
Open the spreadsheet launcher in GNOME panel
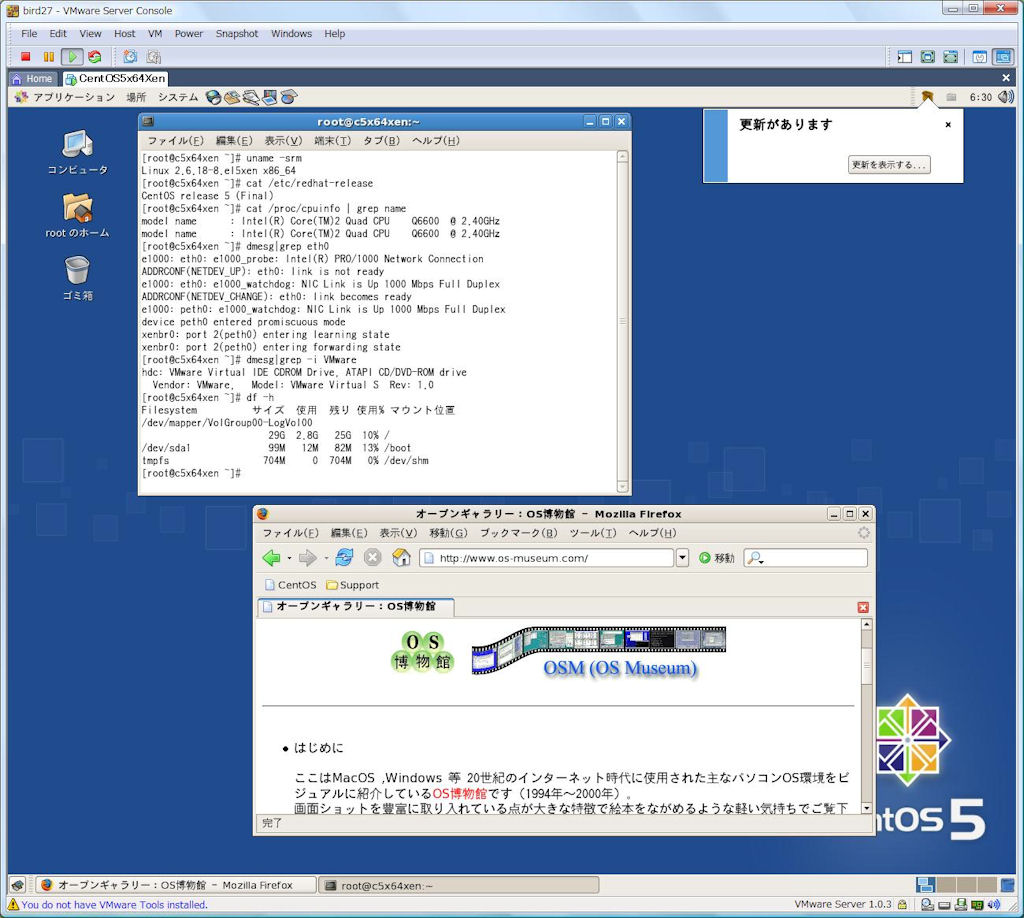pos(288,97)
